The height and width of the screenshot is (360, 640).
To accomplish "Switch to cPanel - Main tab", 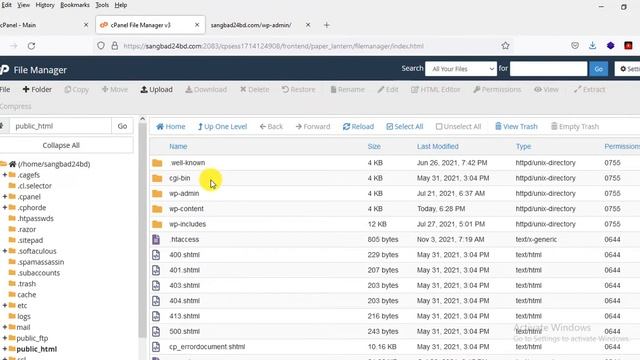I will (x=43, y=25).
